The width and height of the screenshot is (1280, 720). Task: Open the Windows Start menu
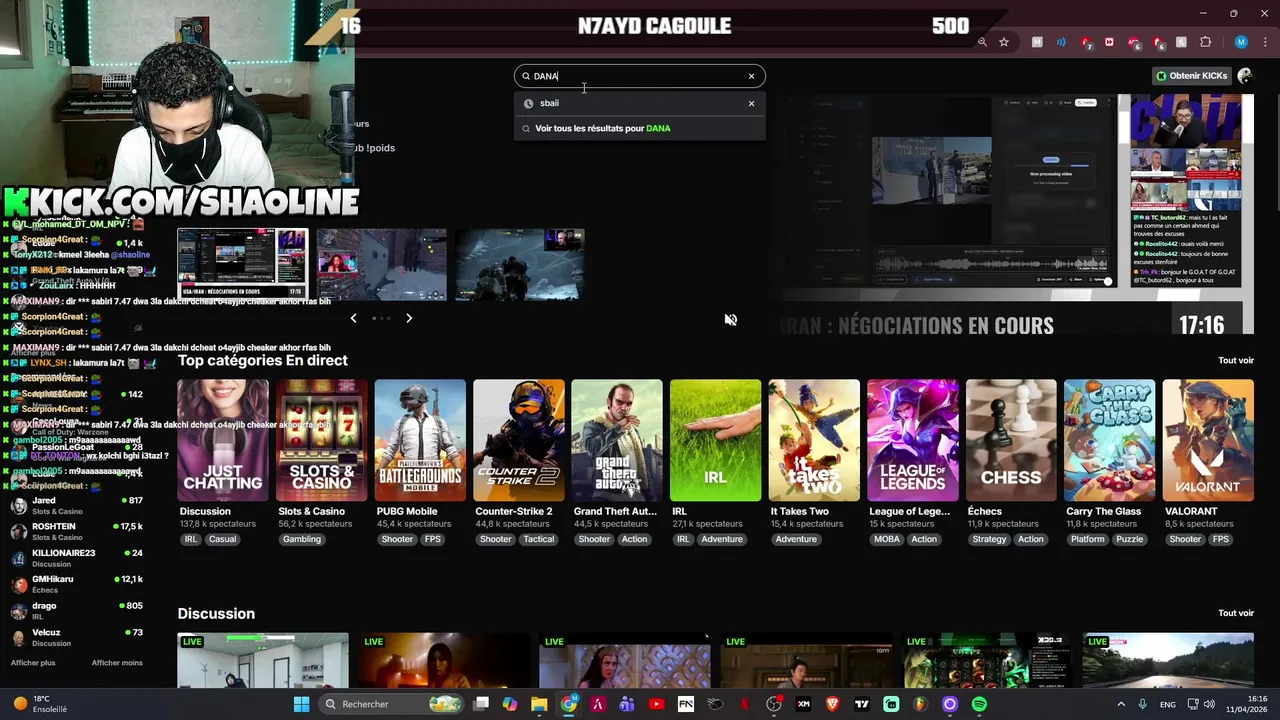pos(301,704)
